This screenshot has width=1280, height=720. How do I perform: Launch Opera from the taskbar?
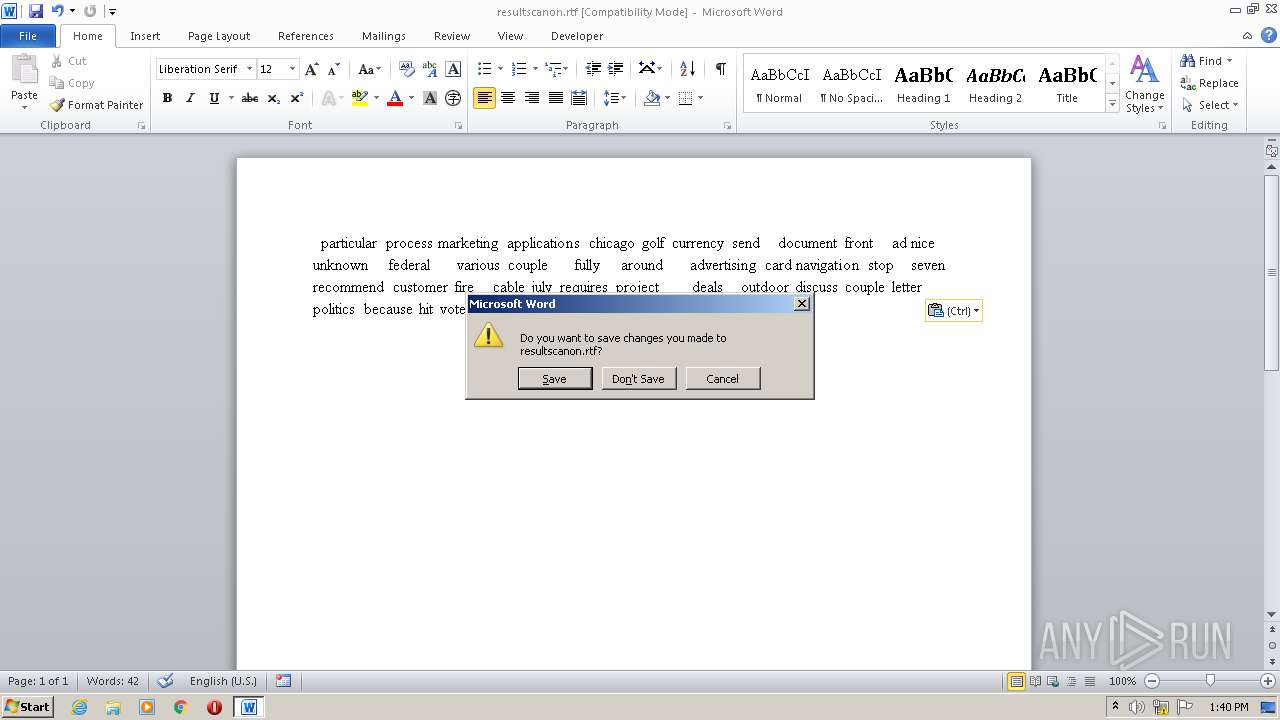(214, 707)
